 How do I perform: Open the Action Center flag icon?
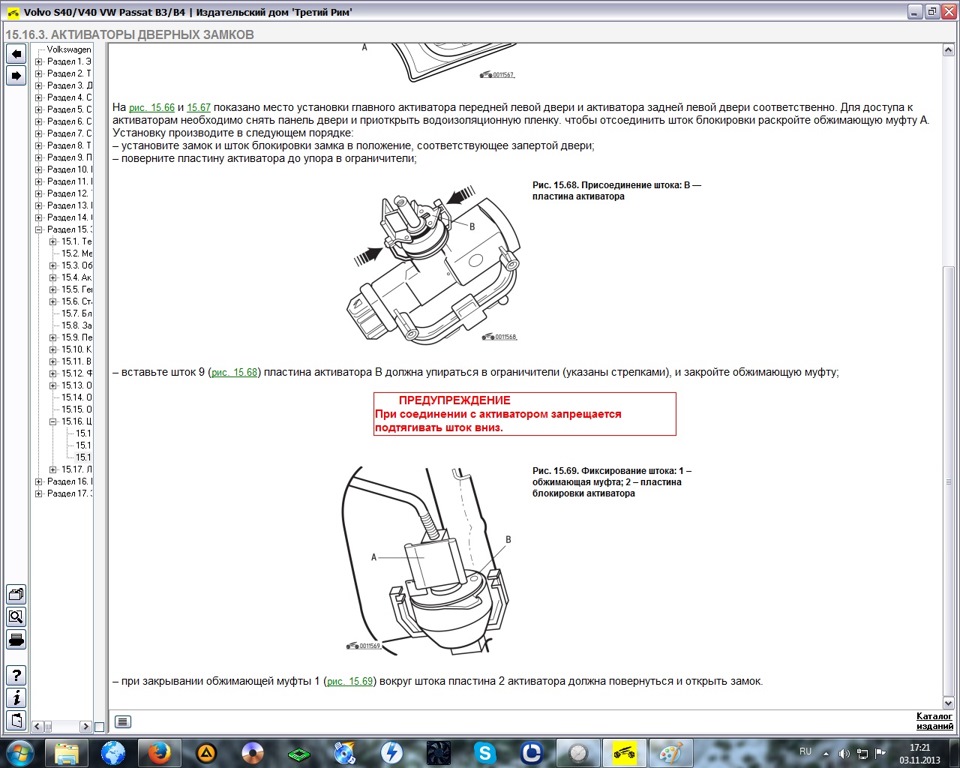(880, 753)
